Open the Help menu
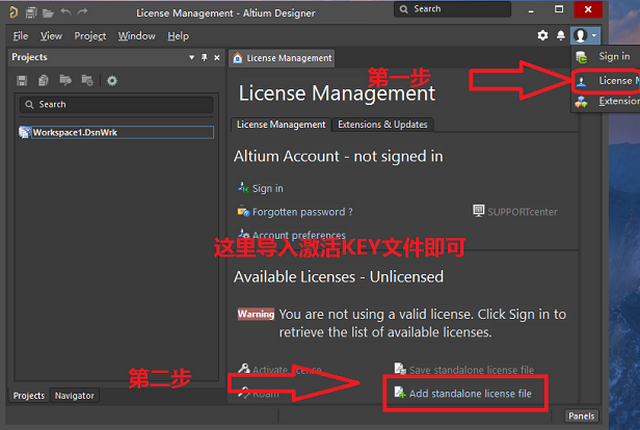The image size is (640, 430). pos(178,36)
